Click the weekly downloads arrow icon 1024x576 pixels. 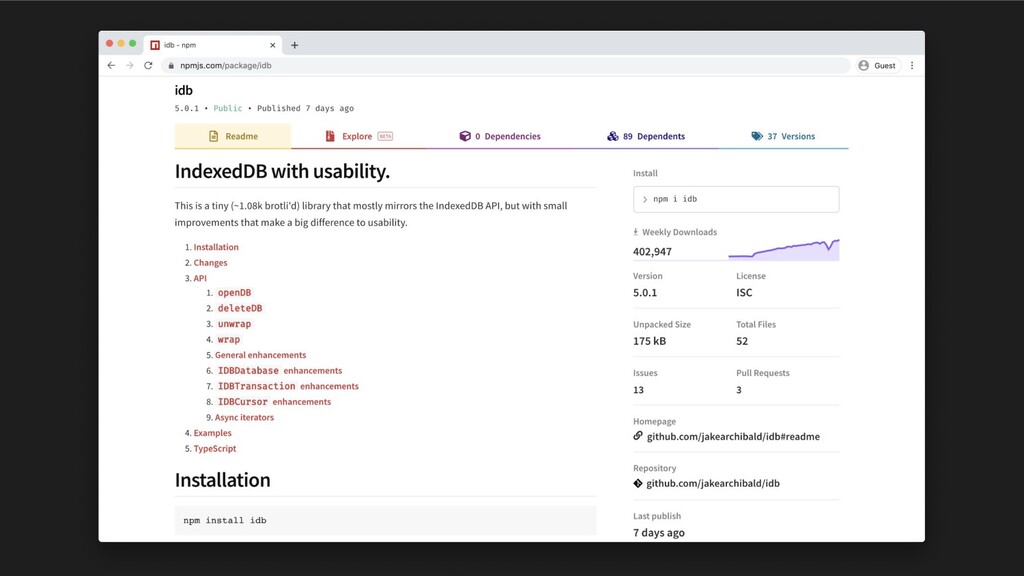click(x=635, y=232)
